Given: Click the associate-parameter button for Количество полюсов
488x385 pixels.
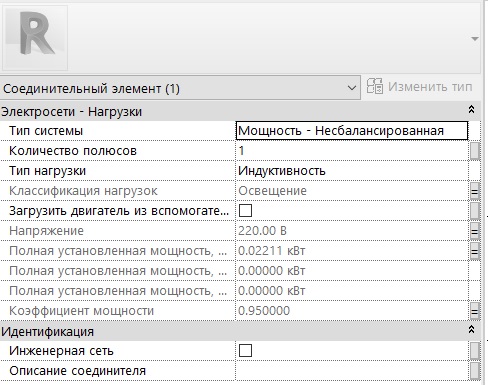Looking at the screenshot, I should pyautogui.click(x=474, y=151).
